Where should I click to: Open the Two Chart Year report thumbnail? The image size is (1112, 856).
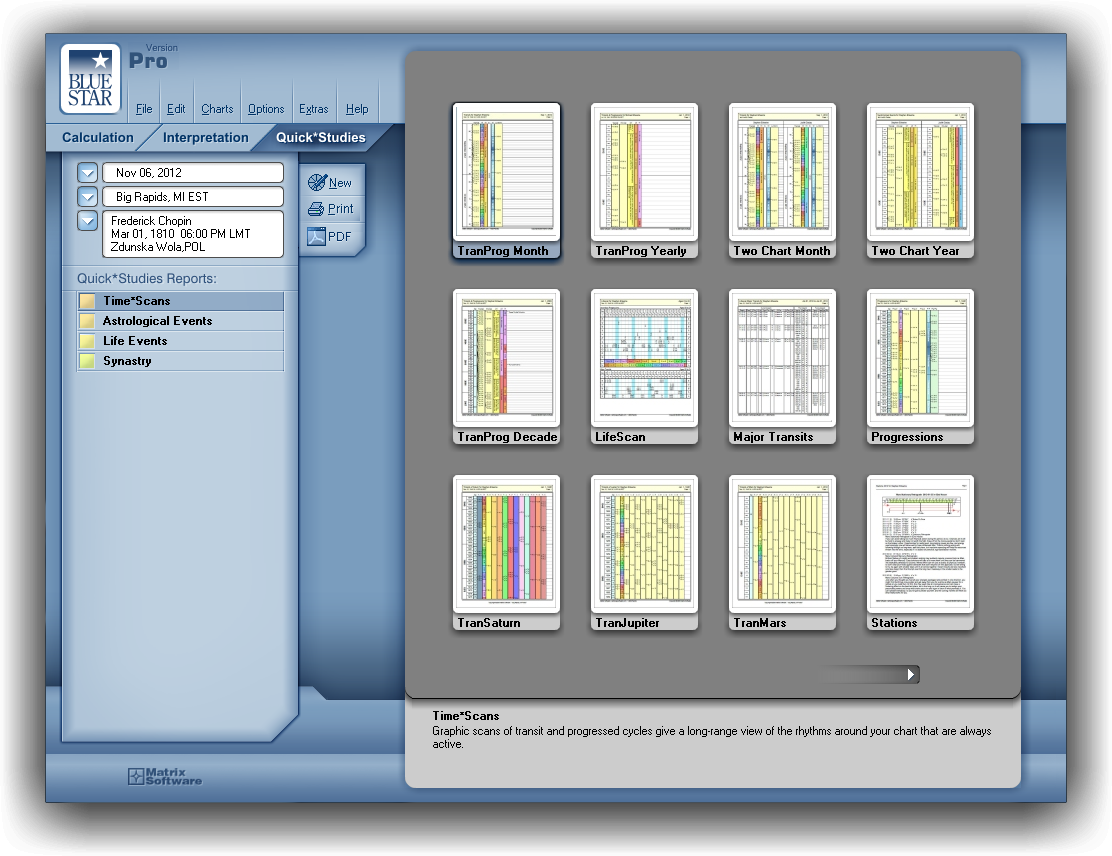pyautogui.click(x=920, y=181)
